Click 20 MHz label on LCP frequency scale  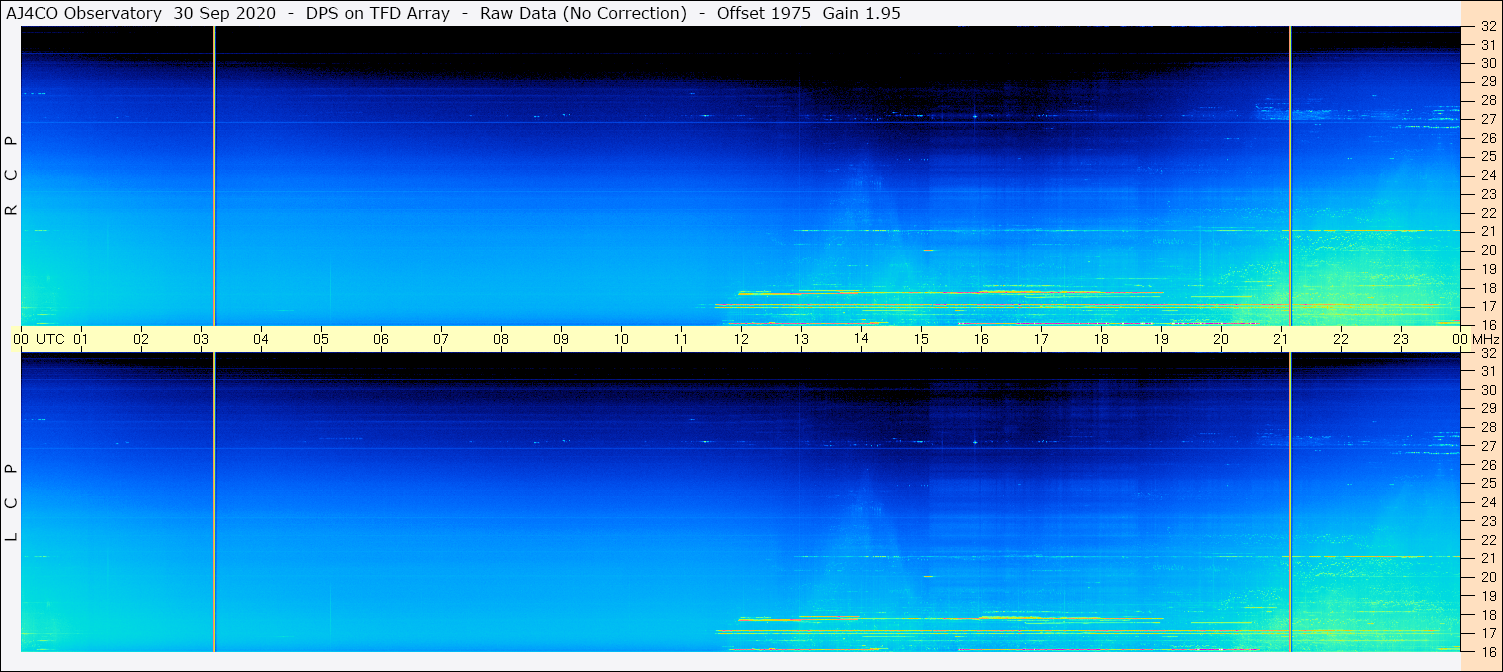point(1487,577)
